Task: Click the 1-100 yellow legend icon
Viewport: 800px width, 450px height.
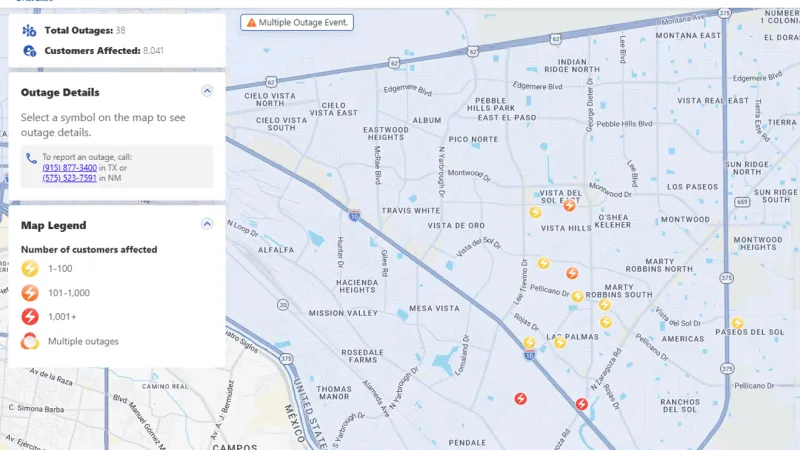Action: [x=30, y=268]
